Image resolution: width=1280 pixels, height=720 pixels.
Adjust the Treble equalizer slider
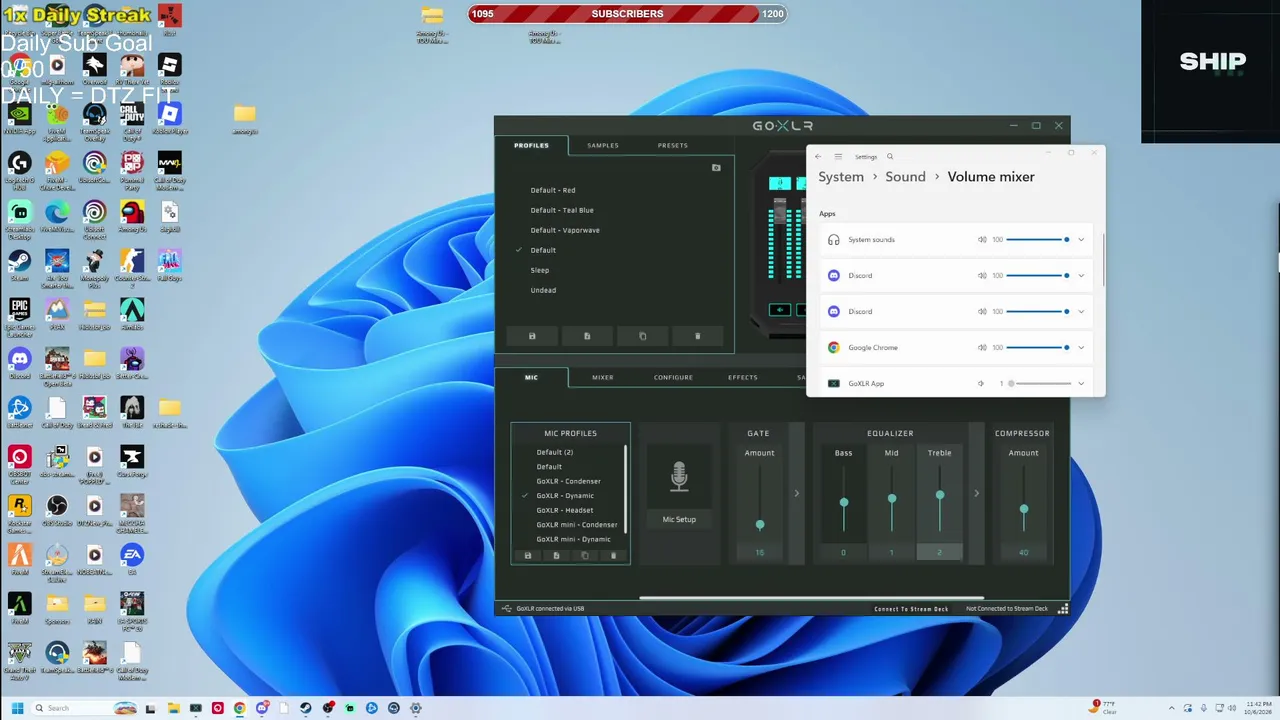[940, 495]
